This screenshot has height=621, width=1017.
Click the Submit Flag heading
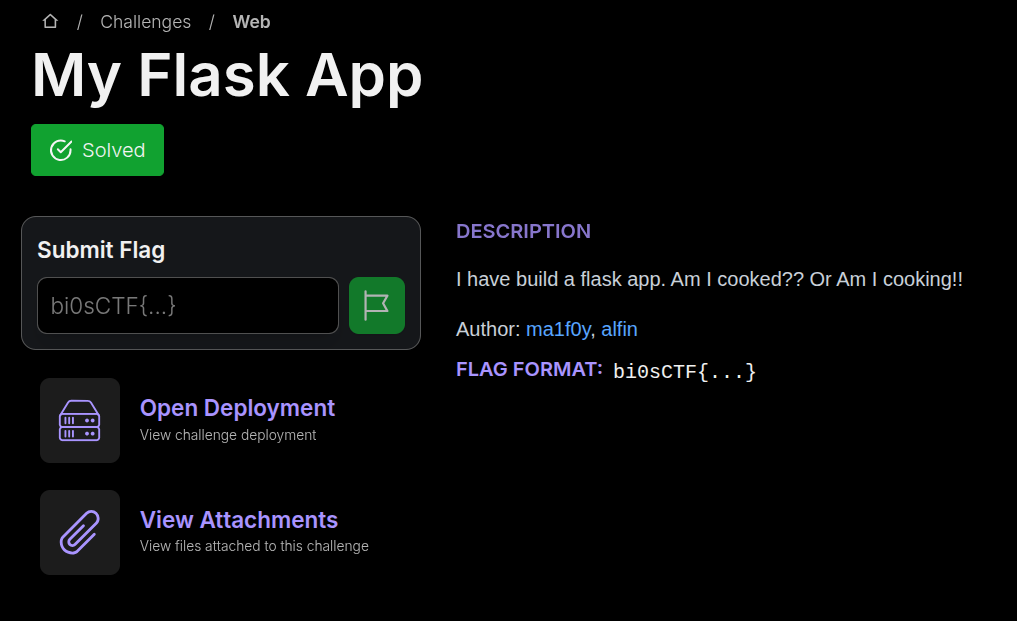(101, 250)
